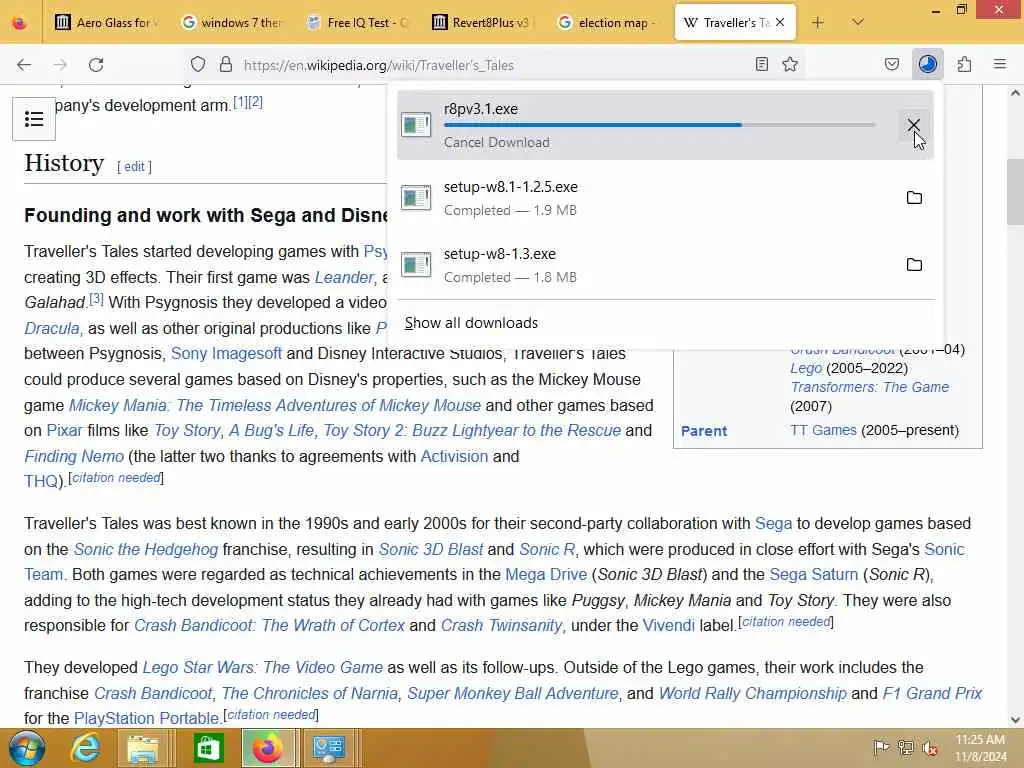Click the page vertical scrollbar thumb
Viewport: 1024px width, 768px height.
1015,191
